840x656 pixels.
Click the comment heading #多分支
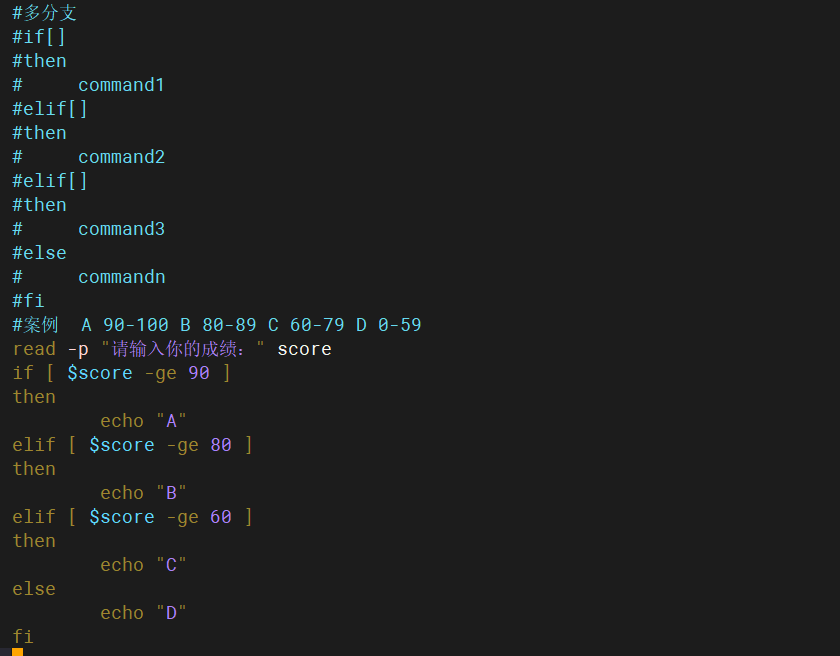click(44, 13)
